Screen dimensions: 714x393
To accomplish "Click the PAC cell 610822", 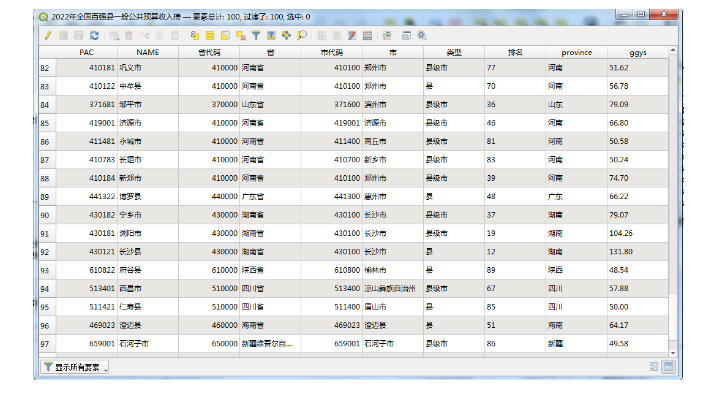I will click(87, 270).
